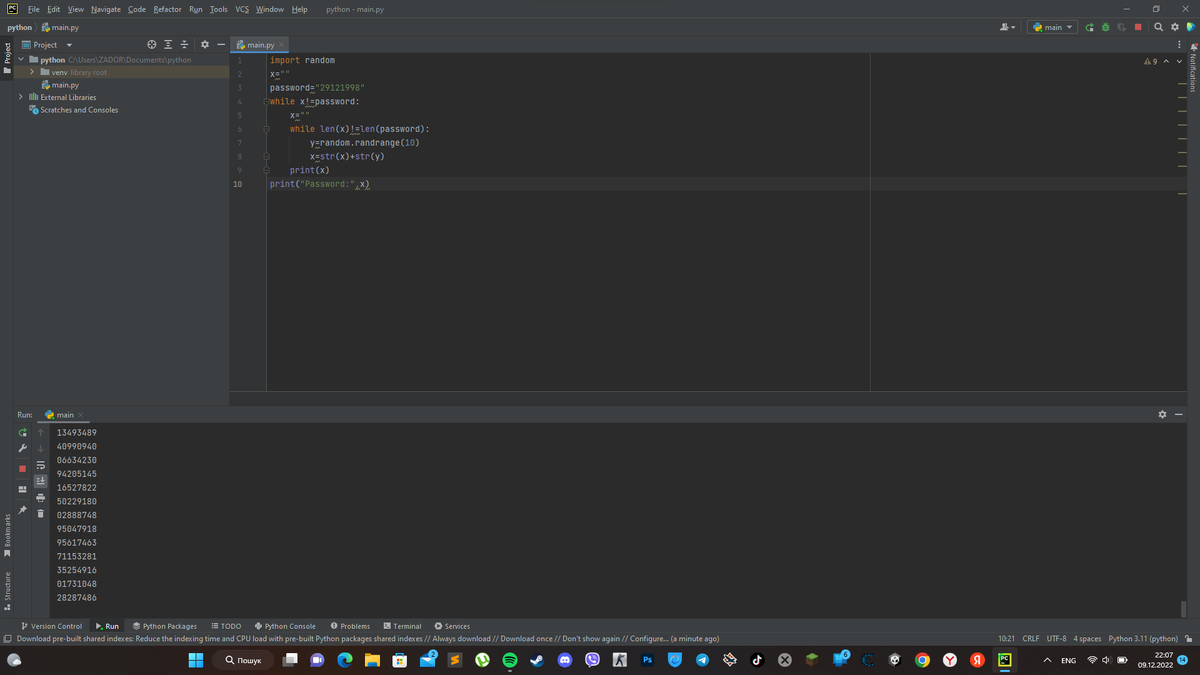The image size is (1200, 675).
Task: Open Code With Me user dropdown
Action: (x=1008, y=27)
